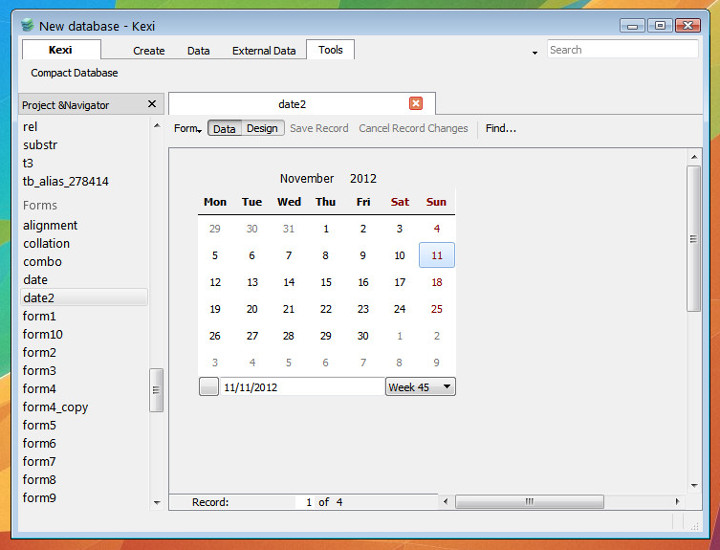Select November 18 in the calendar

[x=436, y=282]
